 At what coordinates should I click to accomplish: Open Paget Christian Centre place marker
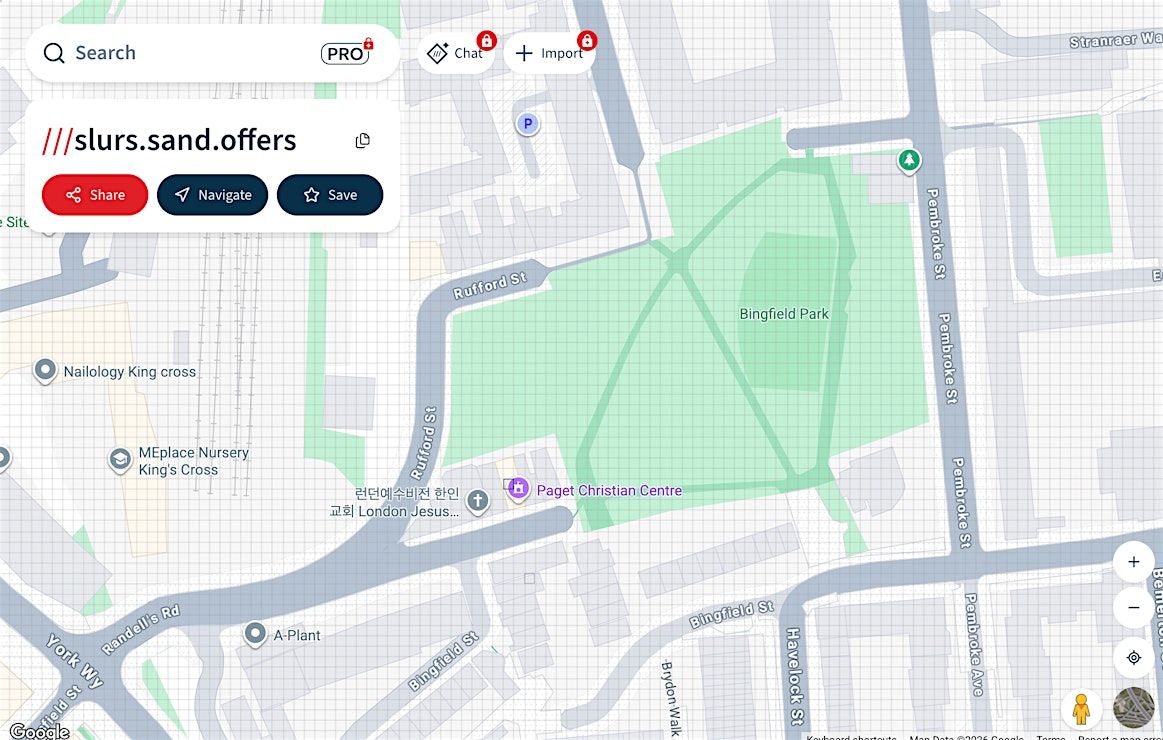click(x=518, y=489)
